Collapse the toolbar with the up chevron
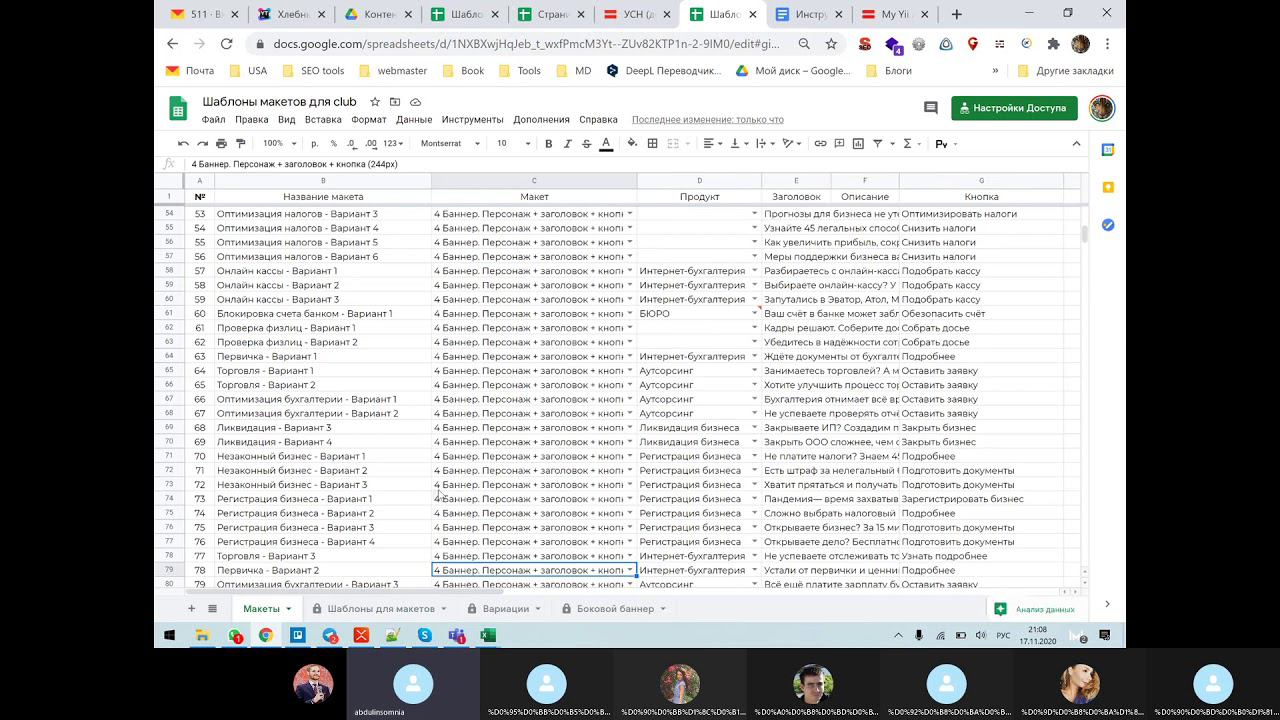 1076,143
